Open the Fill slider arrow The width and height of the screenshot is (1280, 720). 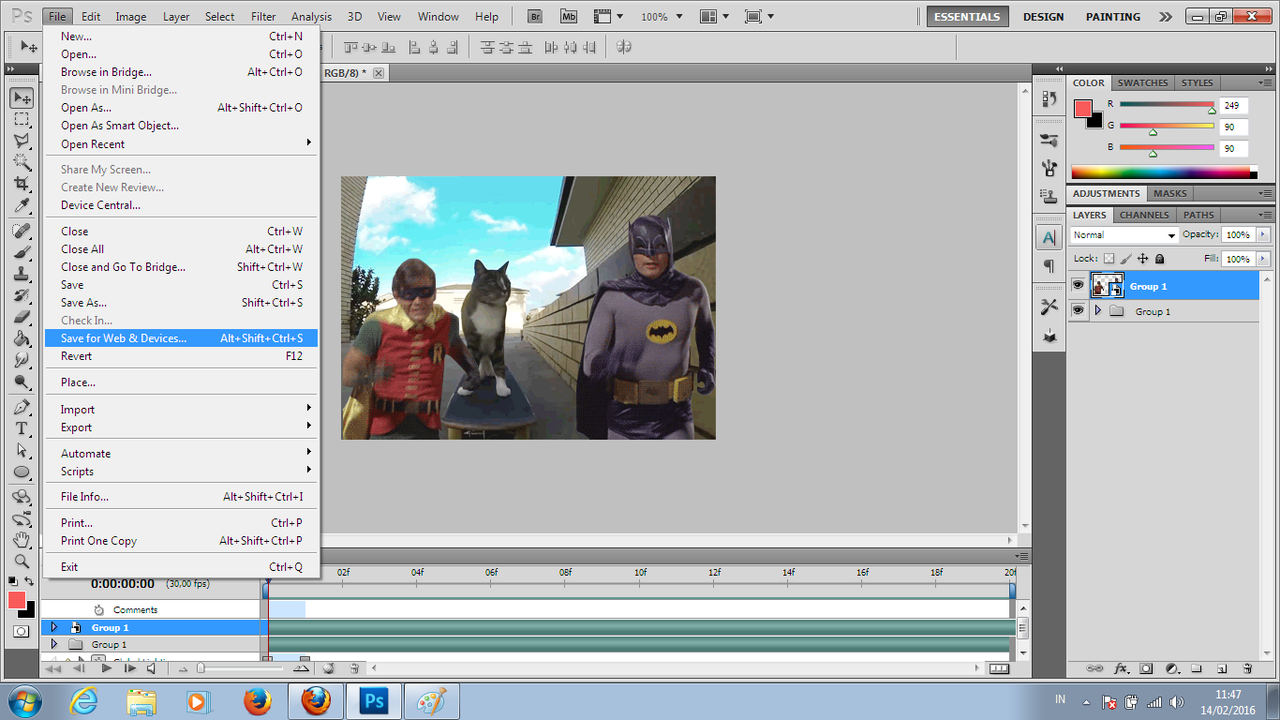(1263, 259)
